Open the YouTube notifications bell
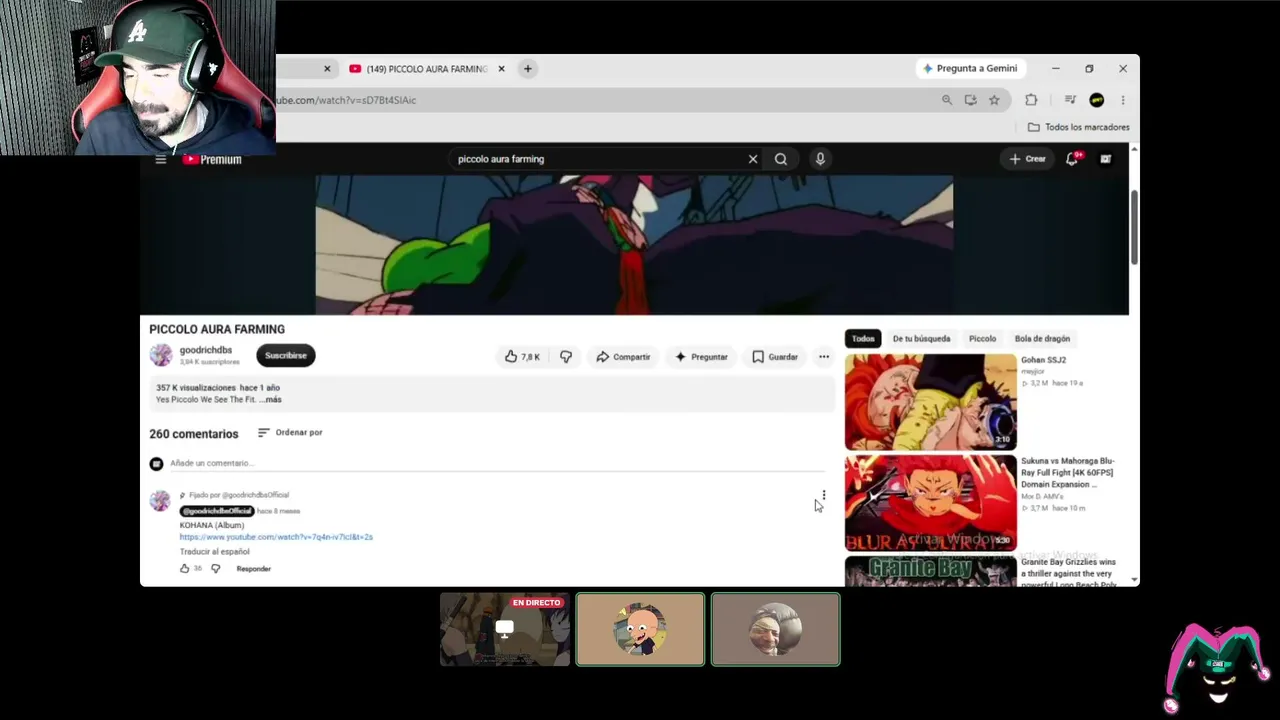 [x=1073, y=159]
